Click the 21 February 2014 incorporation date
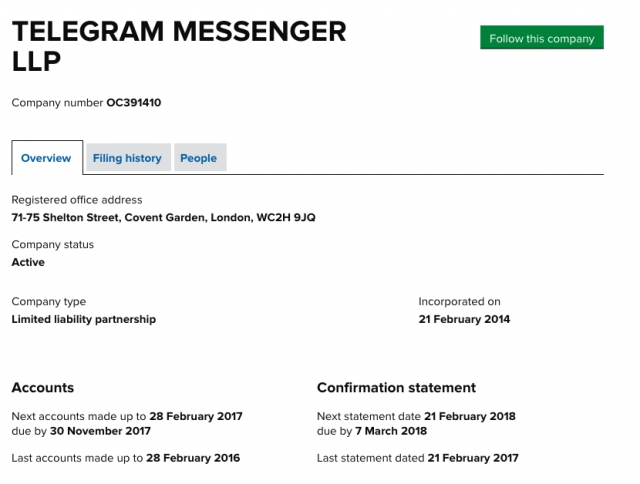This screenshot has height=484, width=640. pyautogui.click(x=464, y=319)
